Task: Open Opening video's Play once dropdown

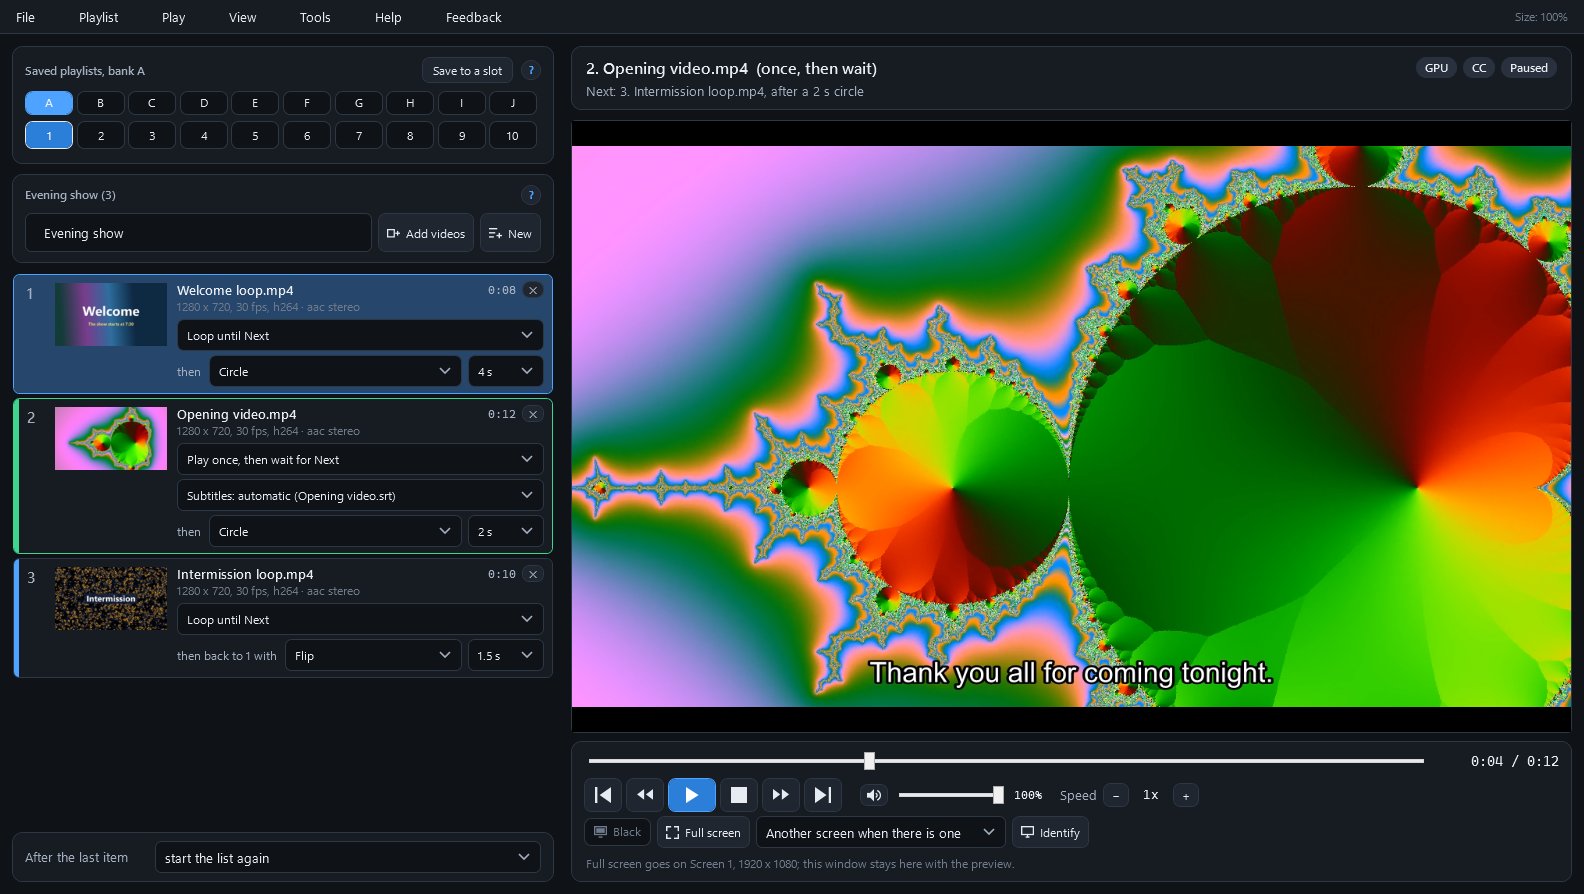Action: pos(360,459)
